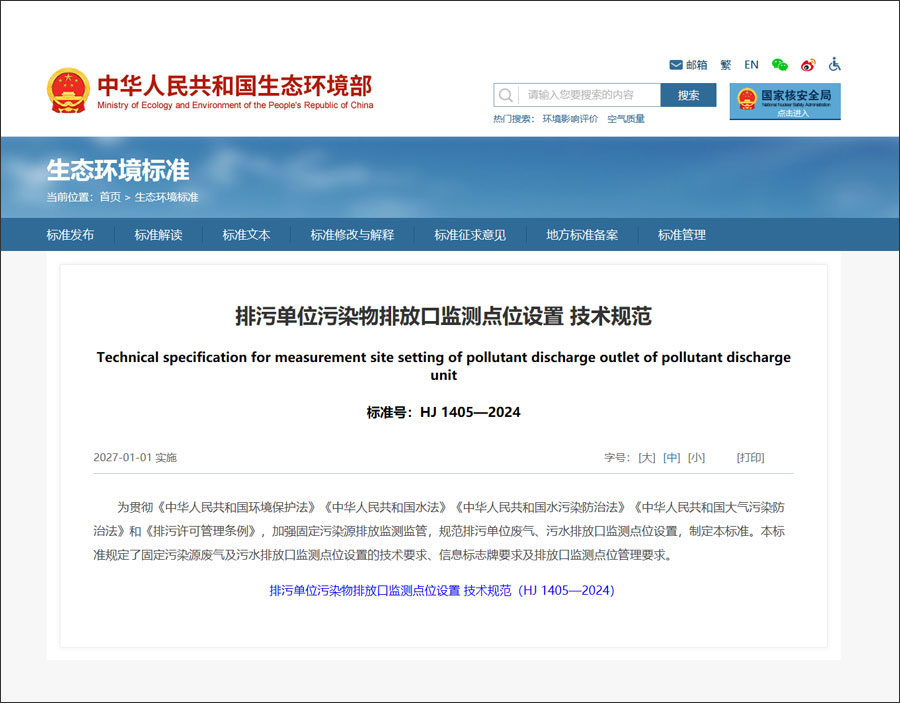Switch to traditional Chinese 繁

[725, 65]
